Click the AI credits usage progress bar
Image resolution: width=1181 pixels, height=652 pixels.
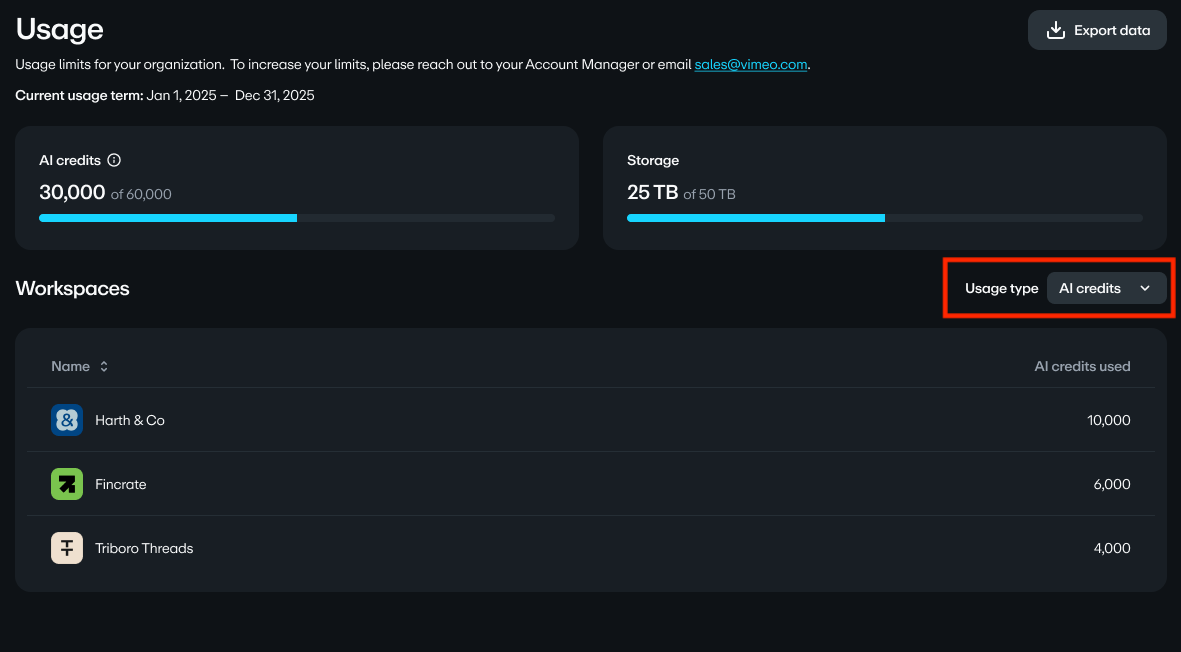[296, 217]
